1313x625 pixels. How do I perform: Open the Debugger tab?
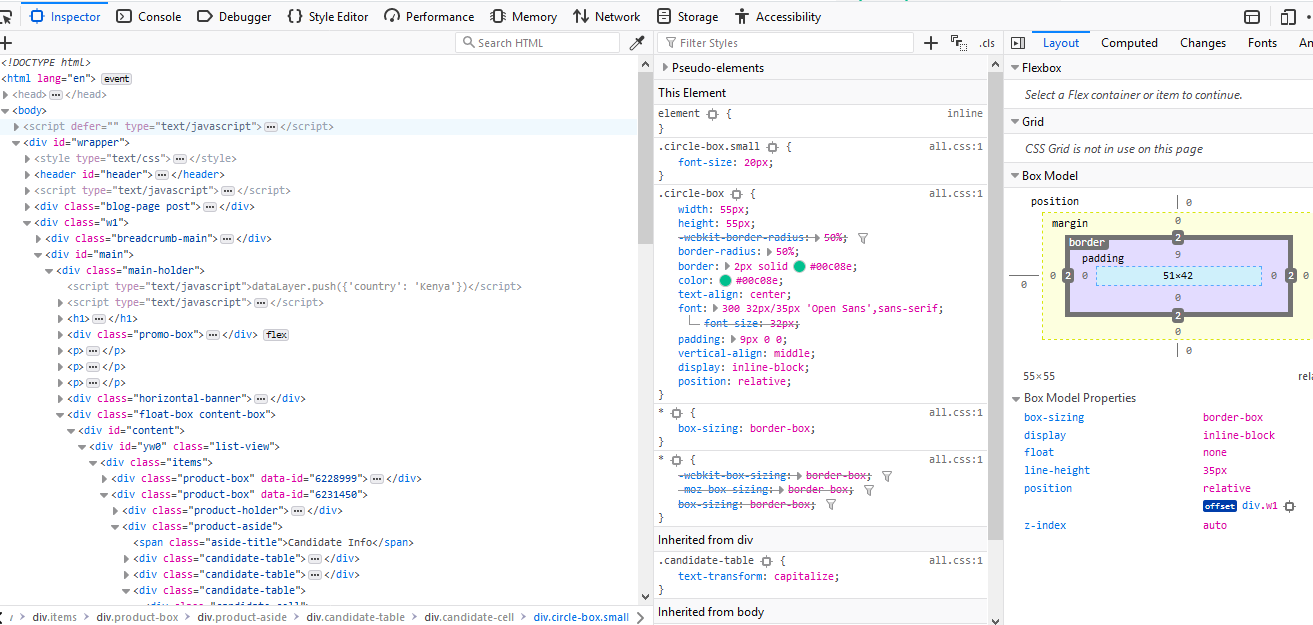tap(234, 17)
